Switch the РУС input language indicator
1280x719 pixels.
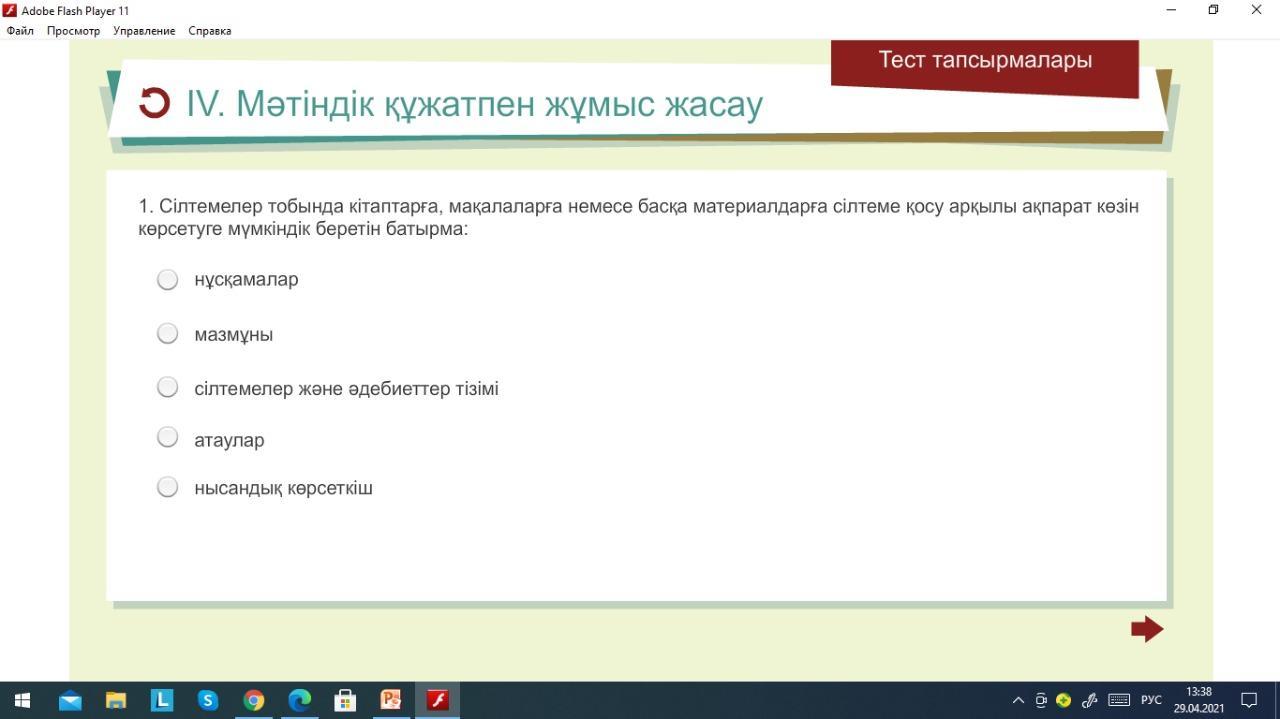click(1151, 700)
